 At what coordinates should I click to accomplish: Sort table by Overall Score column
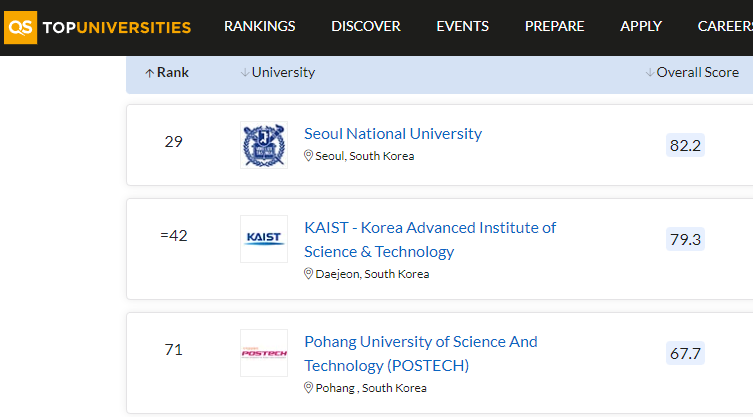(x=692, y=72)
